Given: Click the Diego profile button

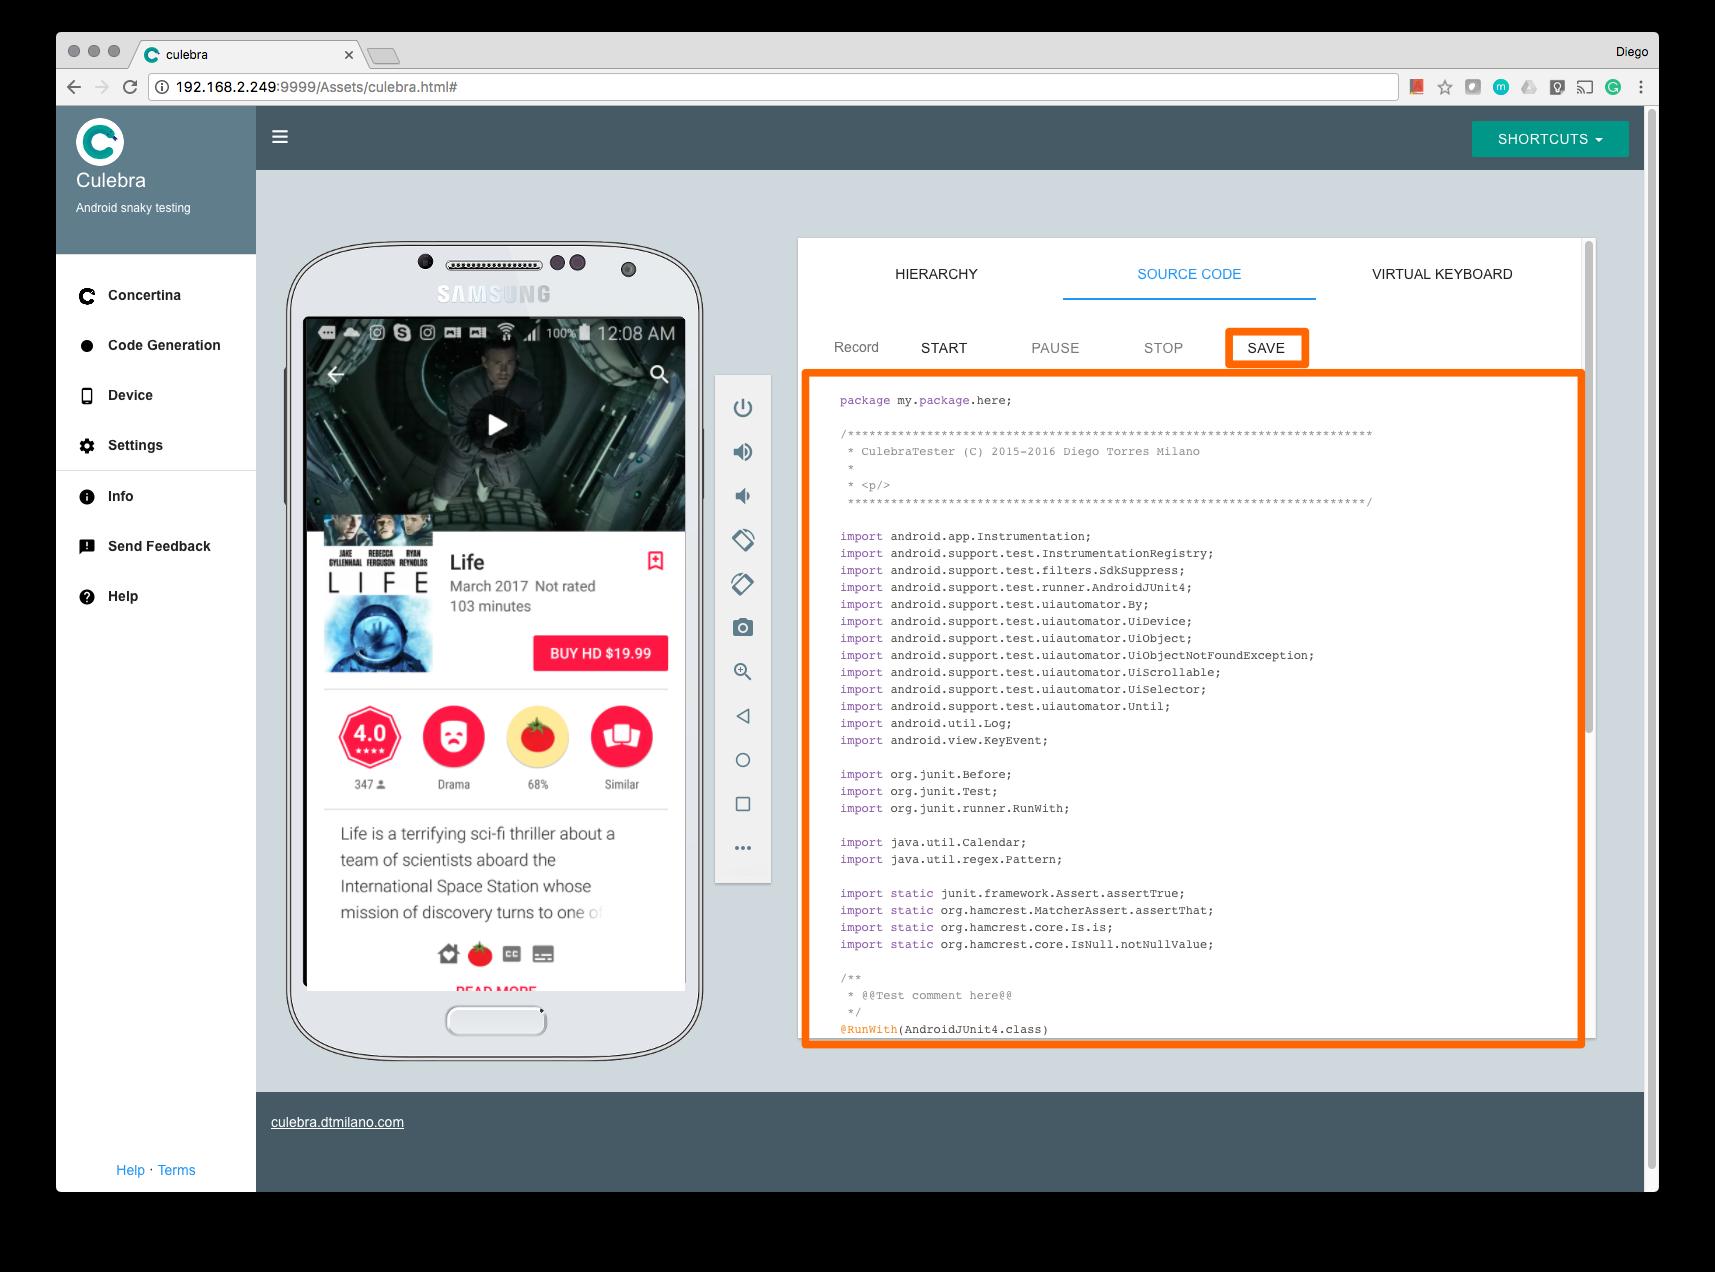Looking at the screenshot, I should tap(1632, 52).
